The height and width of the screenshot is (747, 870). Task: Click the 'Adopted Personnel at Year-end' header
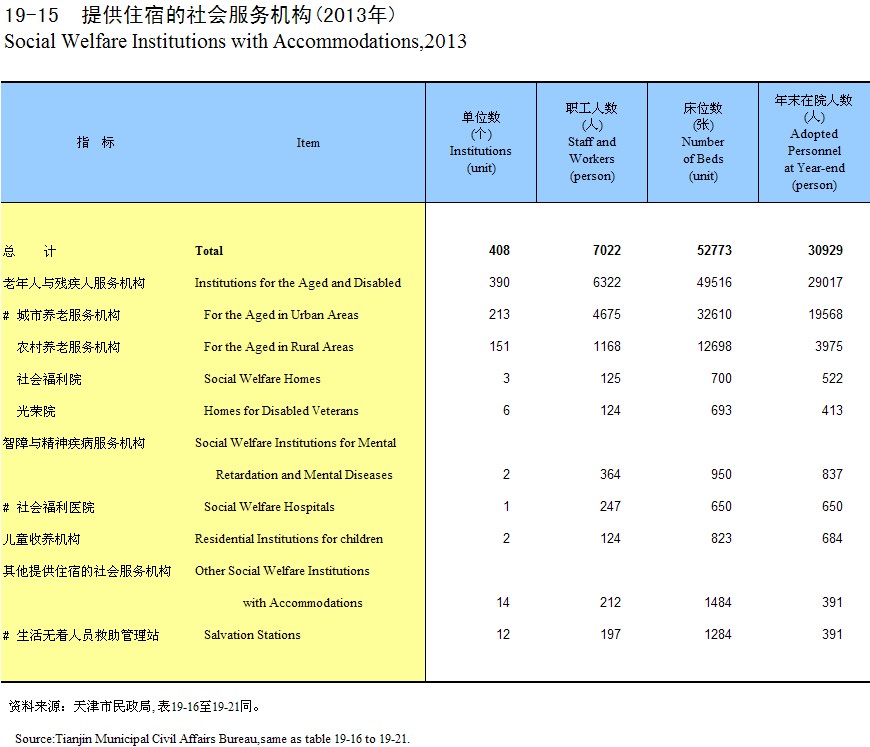814,143
